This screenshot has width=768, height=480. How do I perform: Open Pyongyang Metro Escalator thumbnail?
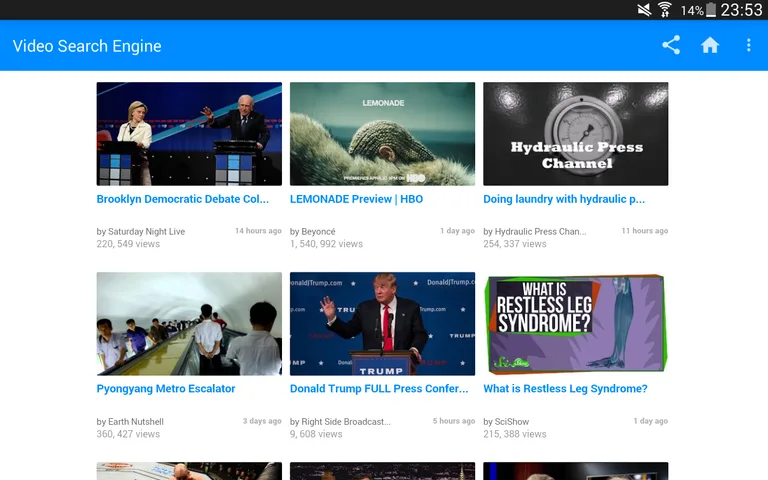point(189,324)
